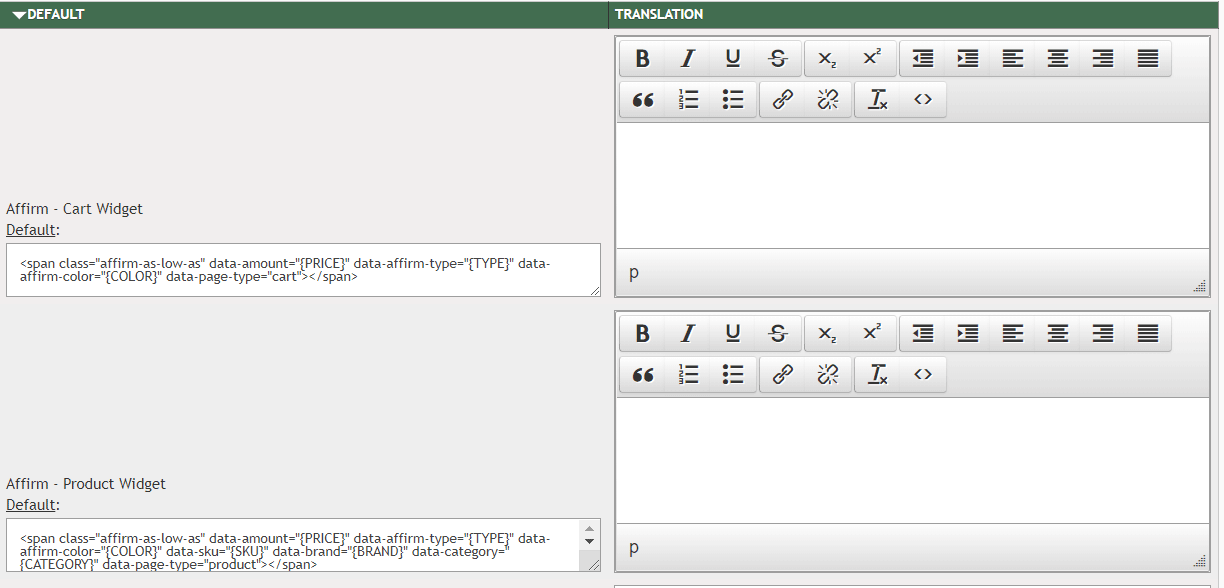Click the Product Widget textarea scroll-down arrow
1224x588 pixels.
[x=589, y=541]
